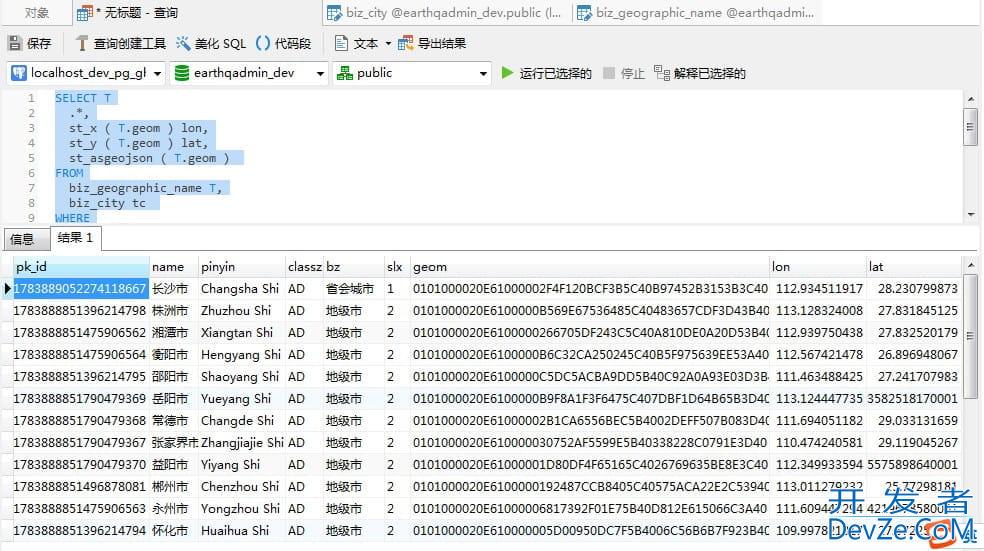Click Beautify SQL (美化 SQL) icon

(x=184, y=44)
